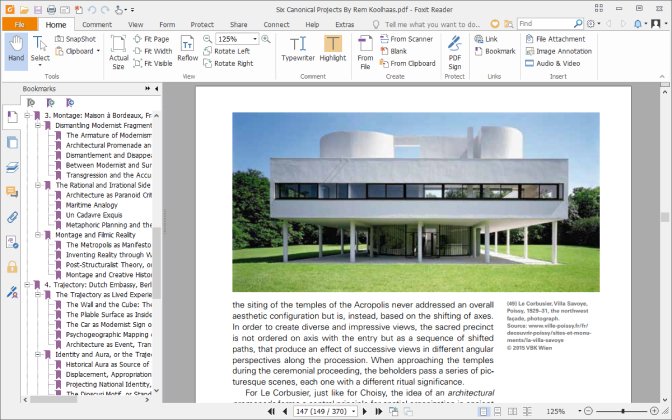Open Psychogeographic Mapping bookmark

(108, 334)
